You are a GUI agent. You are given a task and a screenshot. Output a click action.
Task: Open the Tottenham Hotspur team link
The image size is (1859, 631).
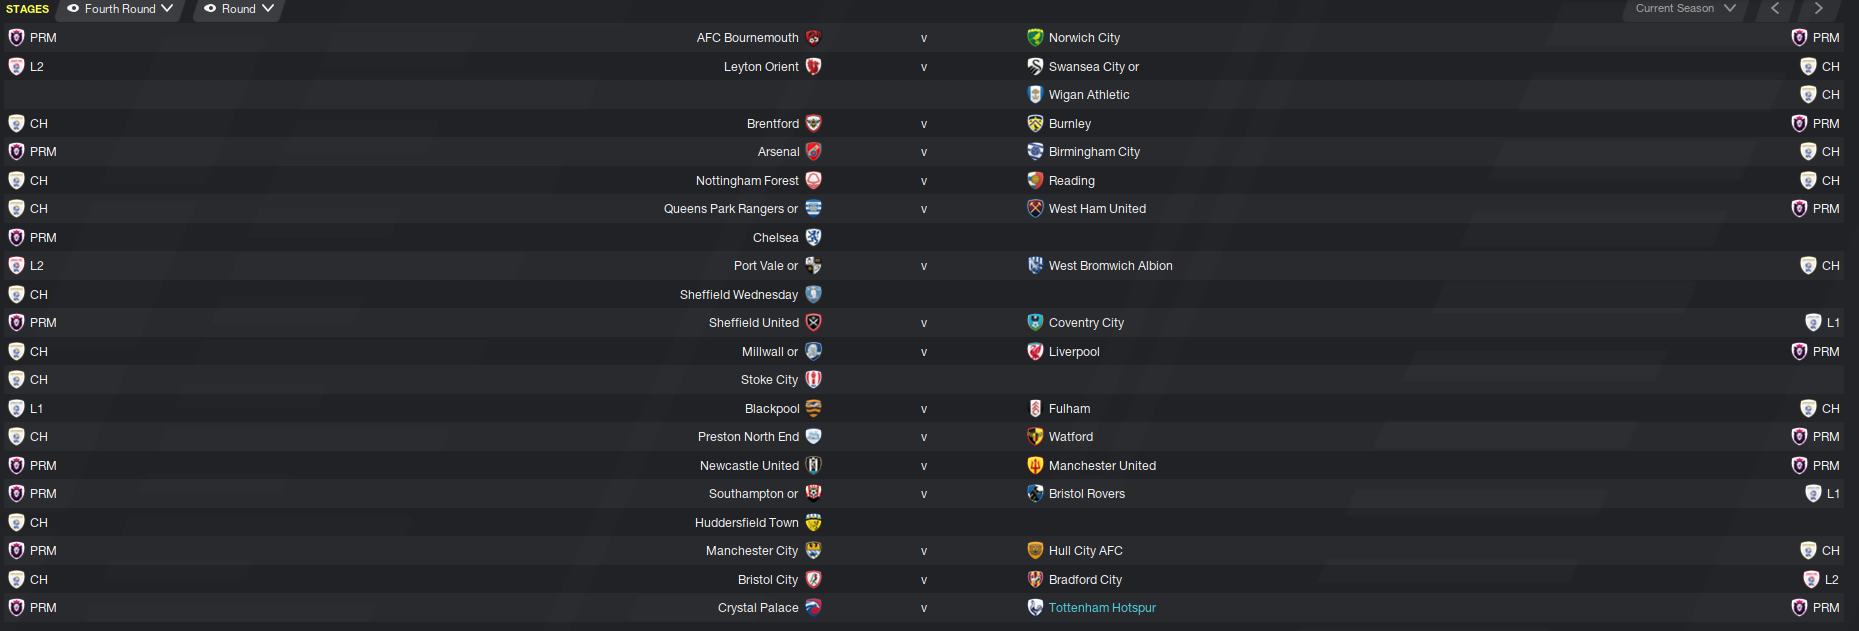click(1102, 608)
